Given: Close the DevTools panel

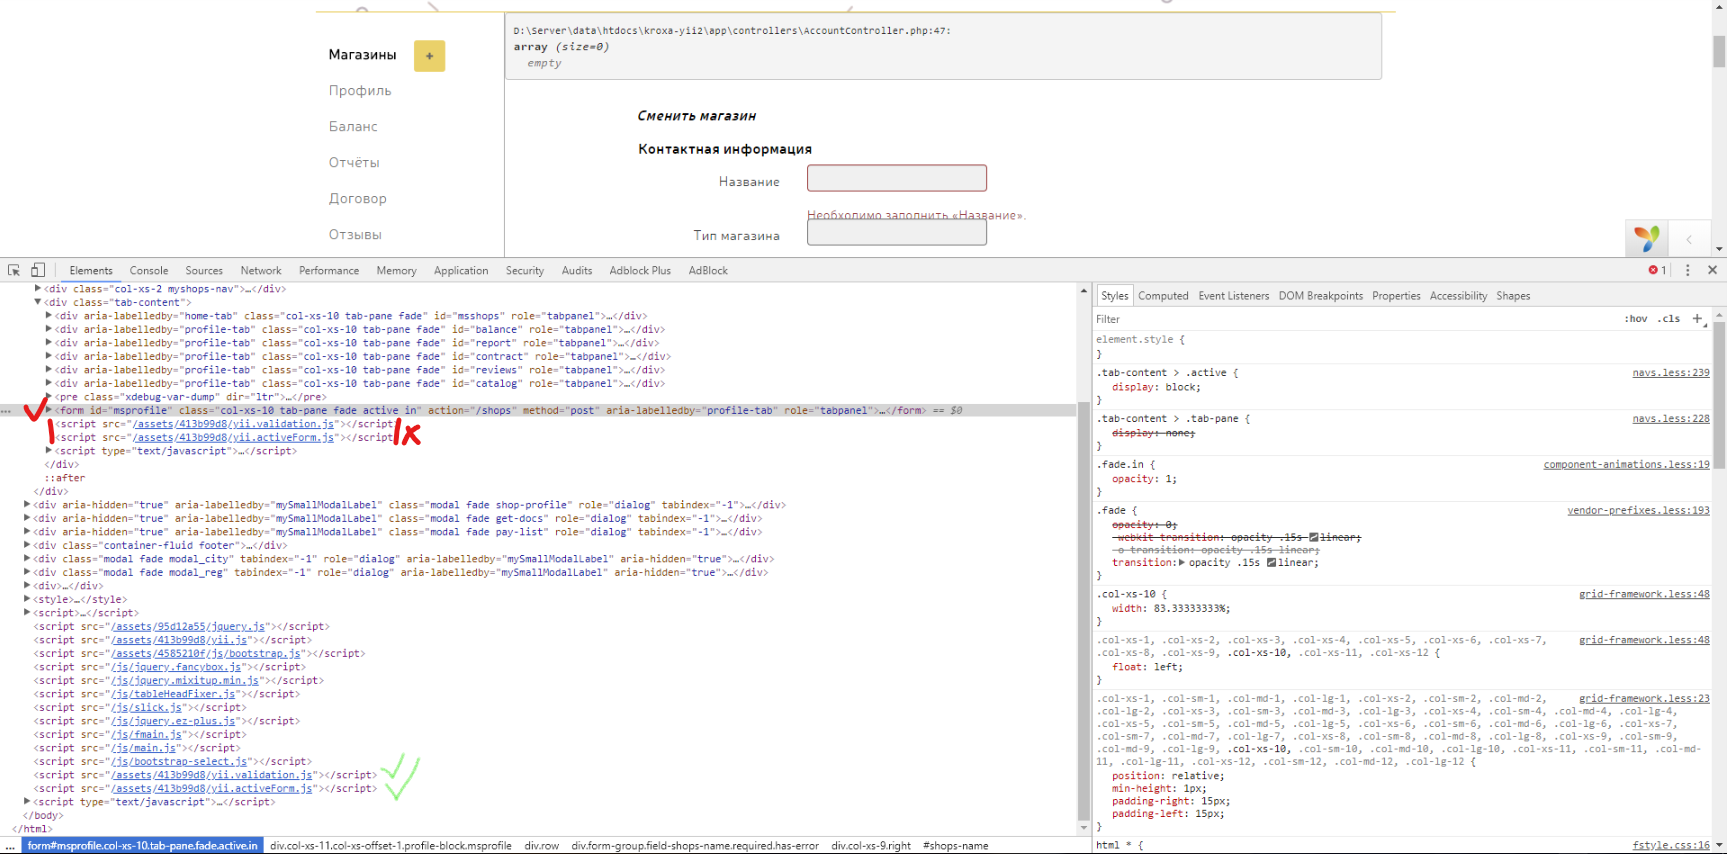Looking at the screenshot, I should tap(1712, 270).
